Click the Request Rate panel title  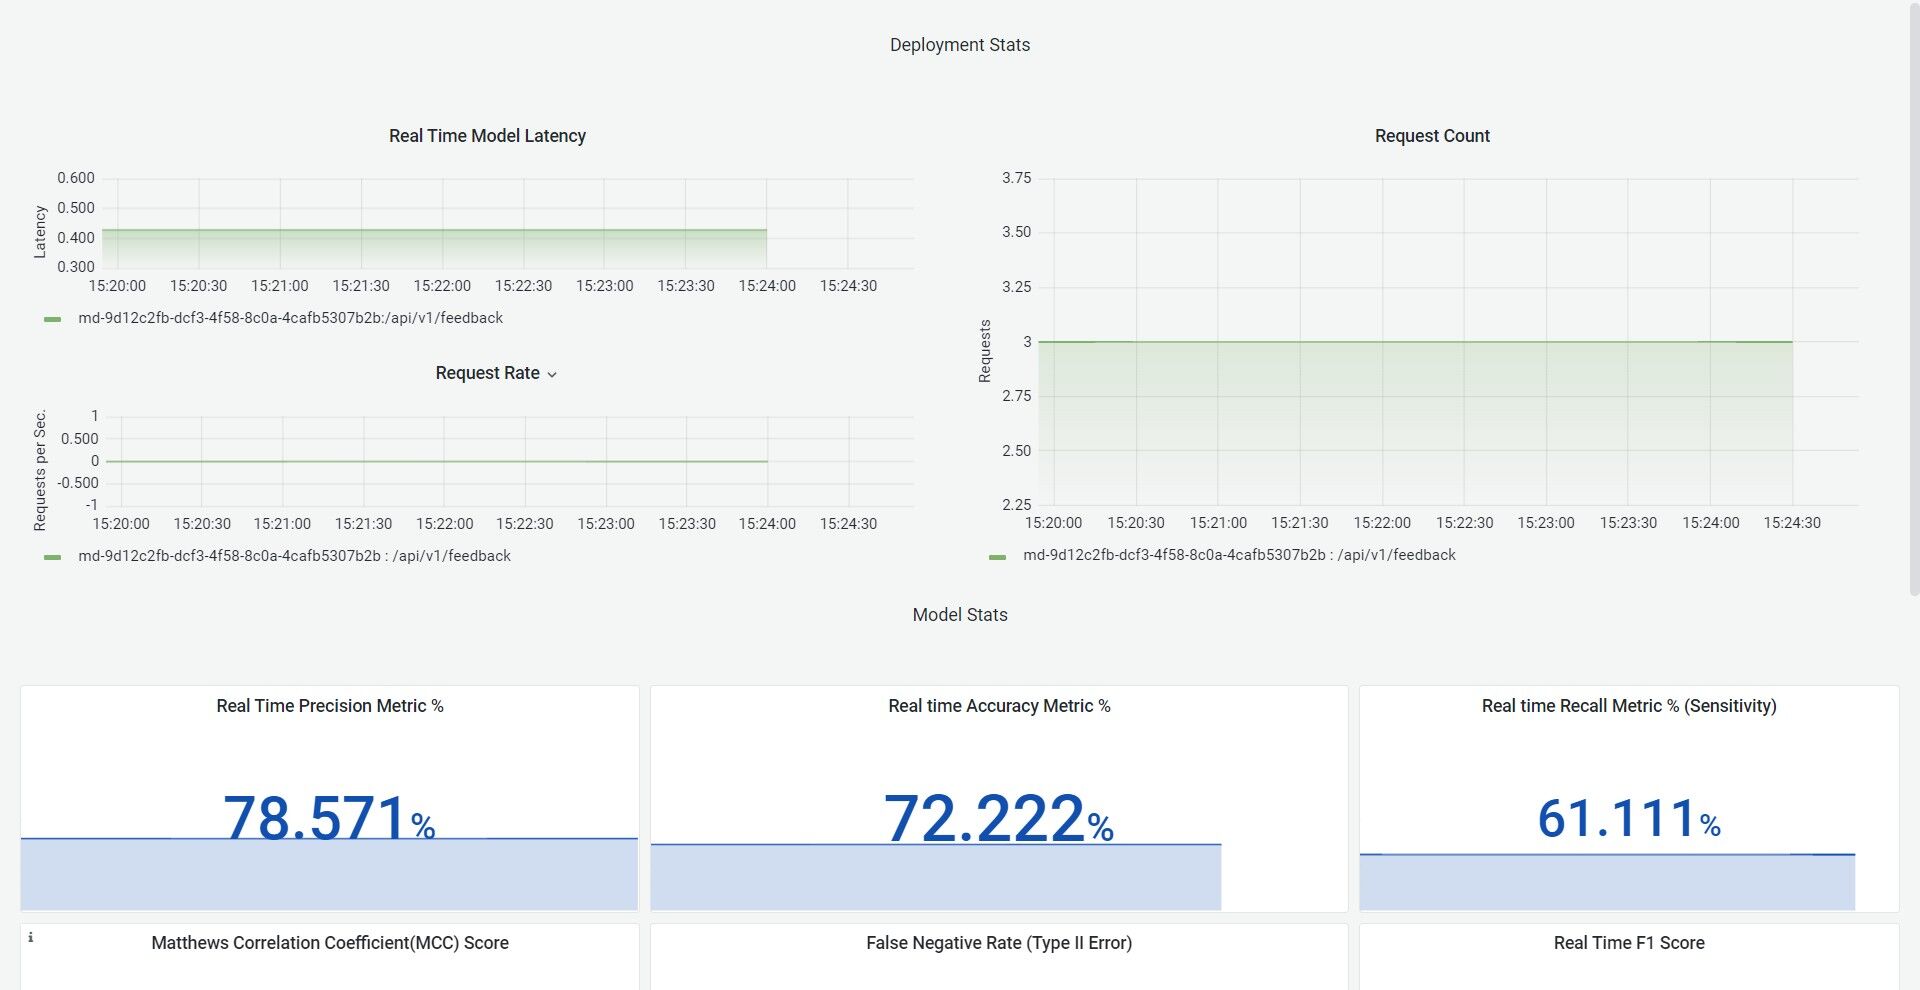coord(487,373)
